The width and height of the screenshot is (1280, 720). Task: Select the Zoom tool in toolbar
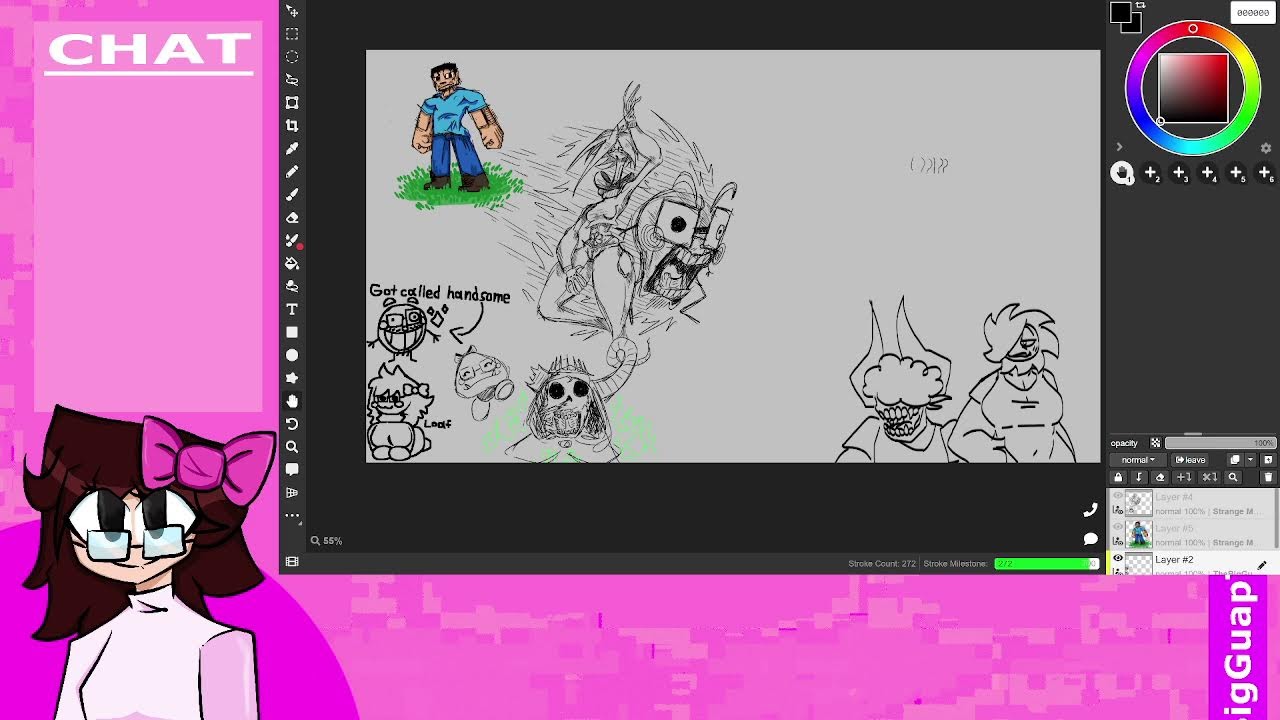pyautogui.click(x=292, y=447)
